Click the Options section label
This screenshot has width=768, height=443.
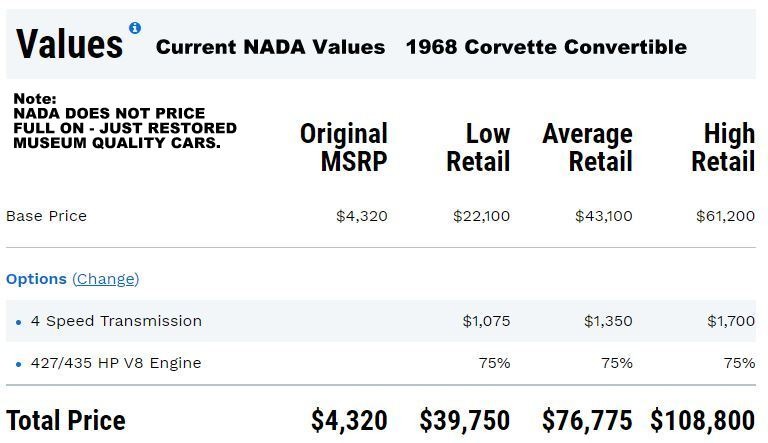click(36, 279)
